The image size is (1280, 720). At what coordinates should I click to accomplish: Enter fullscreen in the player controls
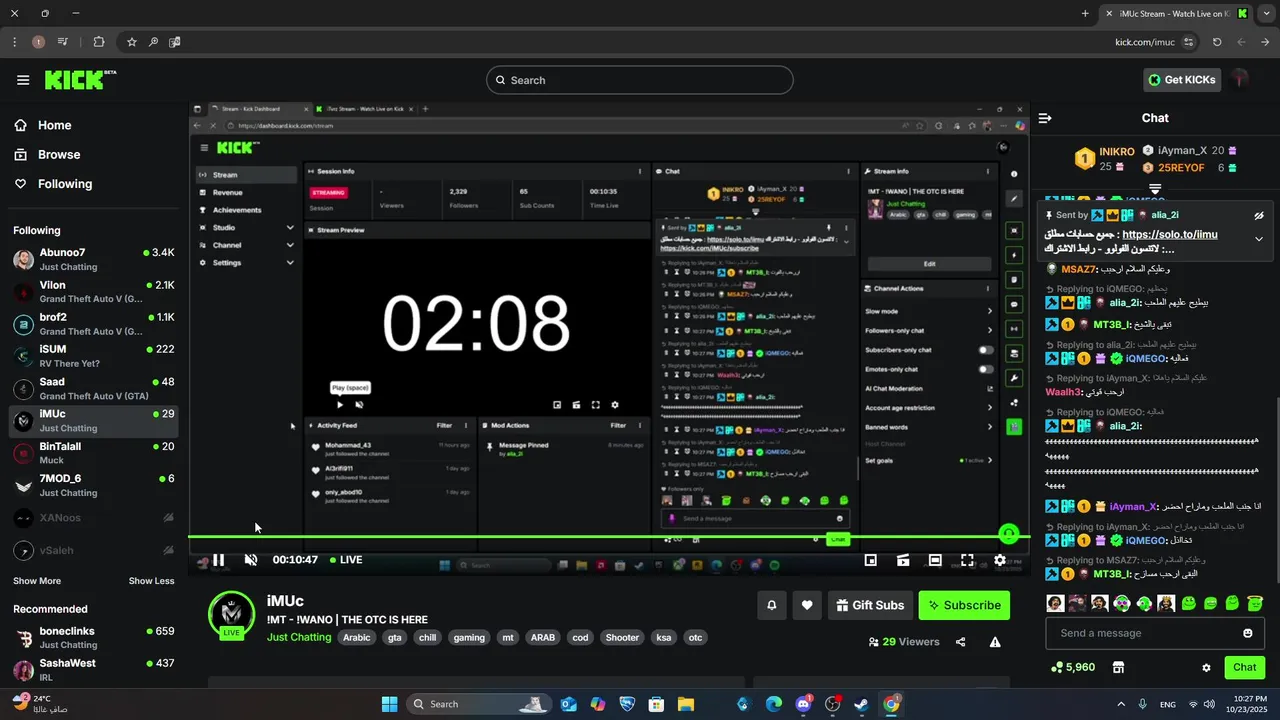967,560
